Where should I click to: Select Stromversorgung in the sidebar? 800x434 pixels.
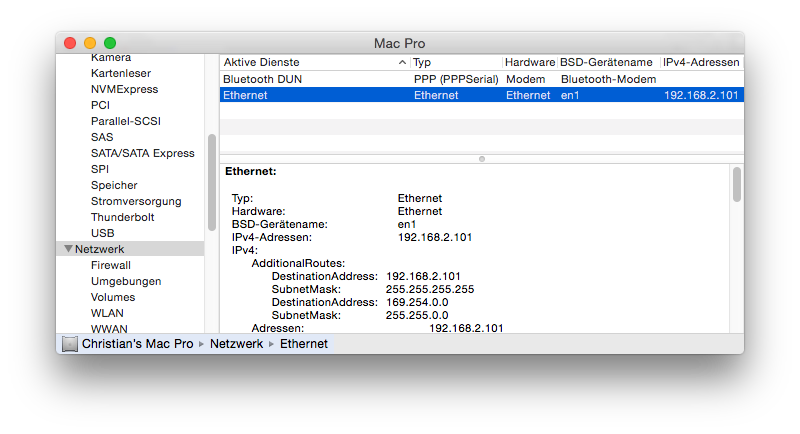pyautogui.click(x=136, y=201)
